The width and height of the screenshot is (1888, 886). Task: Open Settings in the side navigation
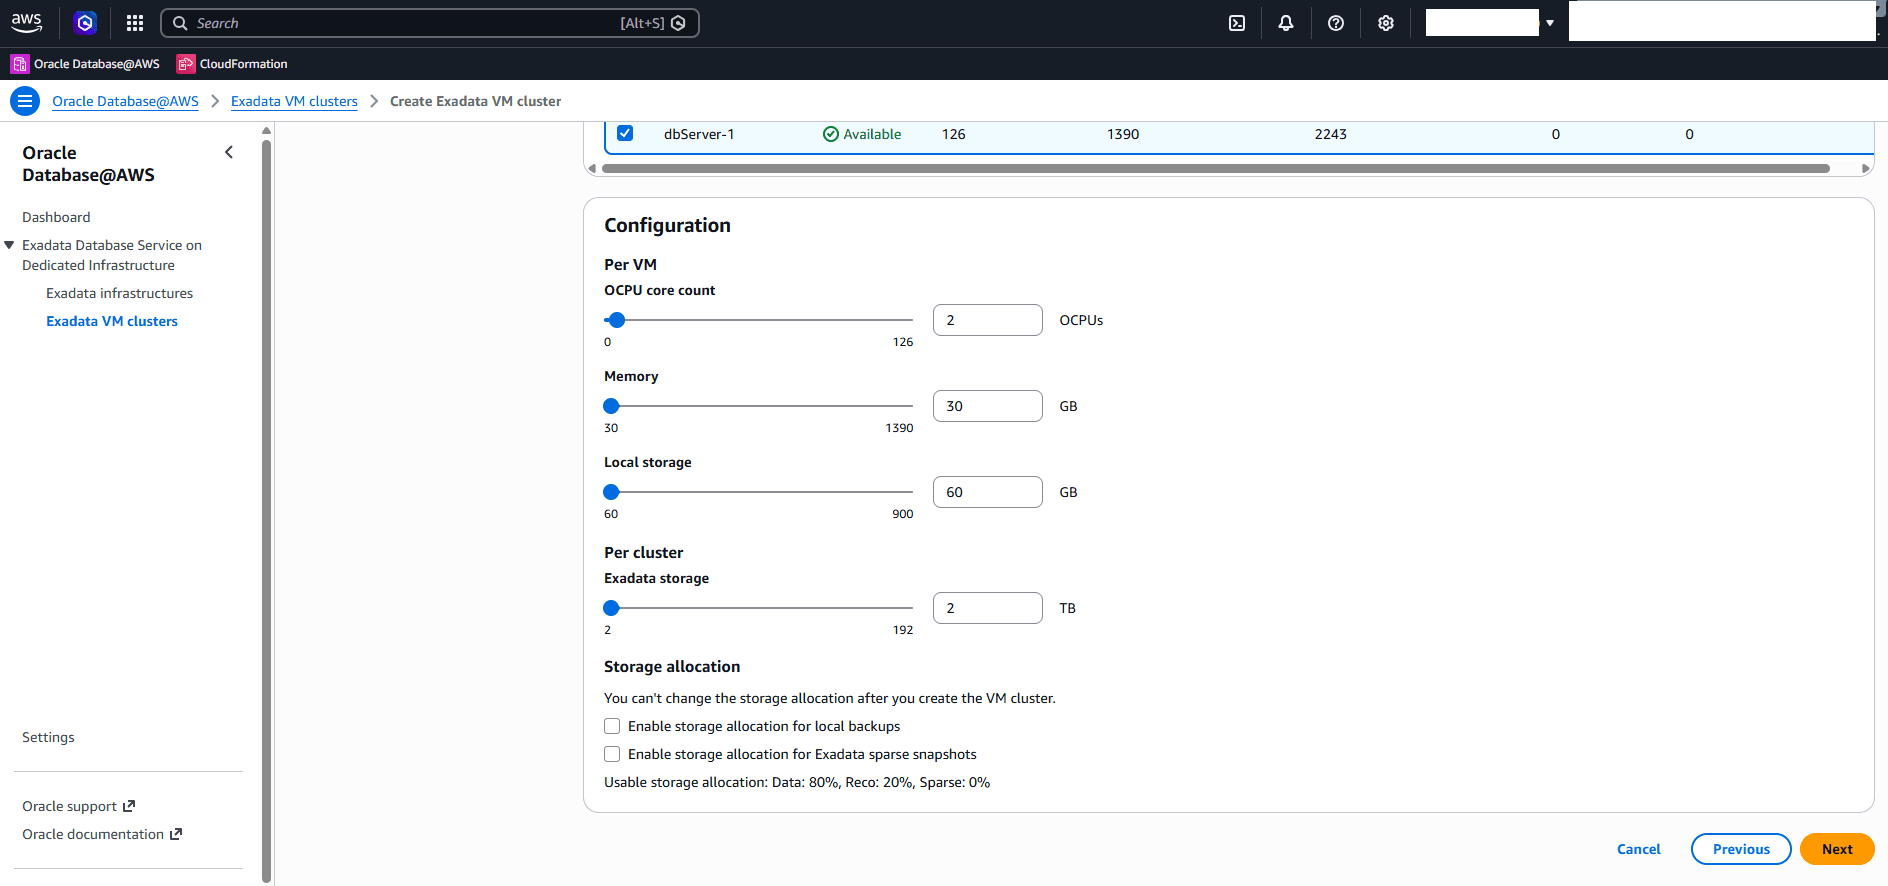pyautogui.click(x=48, y=737)
